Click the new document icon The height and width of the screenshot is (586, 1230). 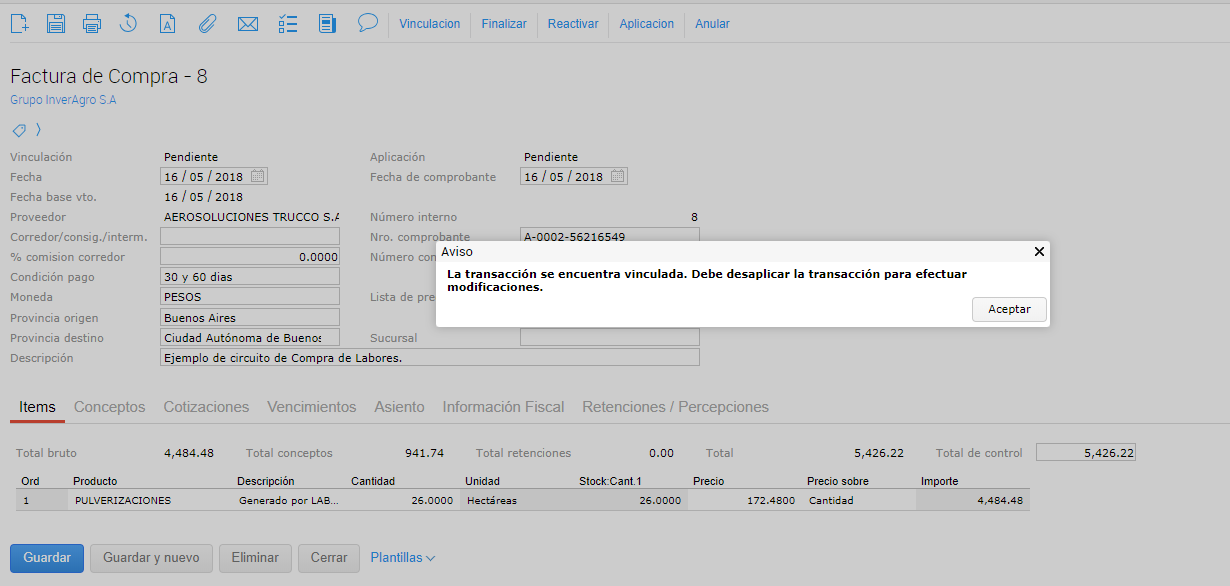pyautogui.click(x=19, y=23)
